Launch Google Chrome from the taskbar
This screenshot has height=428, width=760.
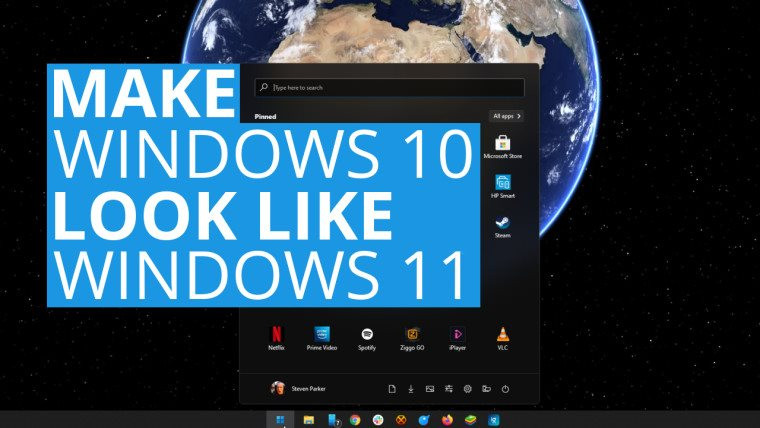(355, 420)
